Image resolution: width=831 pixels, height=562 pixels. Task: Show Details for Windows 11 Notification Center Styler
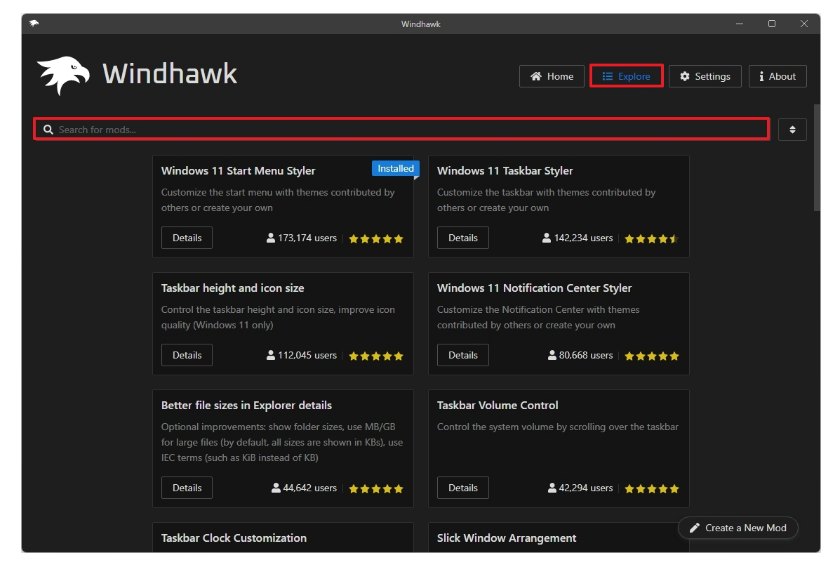pos(463,355)
